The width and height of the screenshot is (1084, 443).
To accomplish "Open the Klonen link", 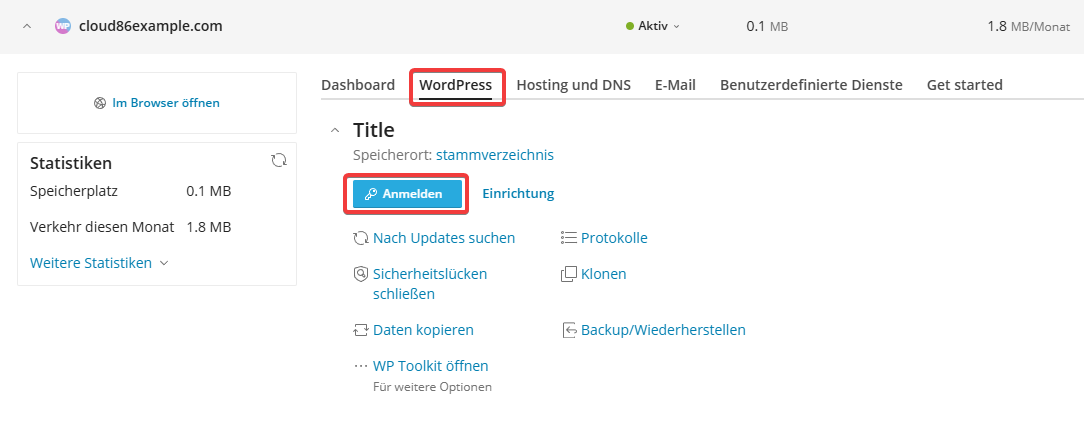I will pyautogui.click(x=604, y=274).
